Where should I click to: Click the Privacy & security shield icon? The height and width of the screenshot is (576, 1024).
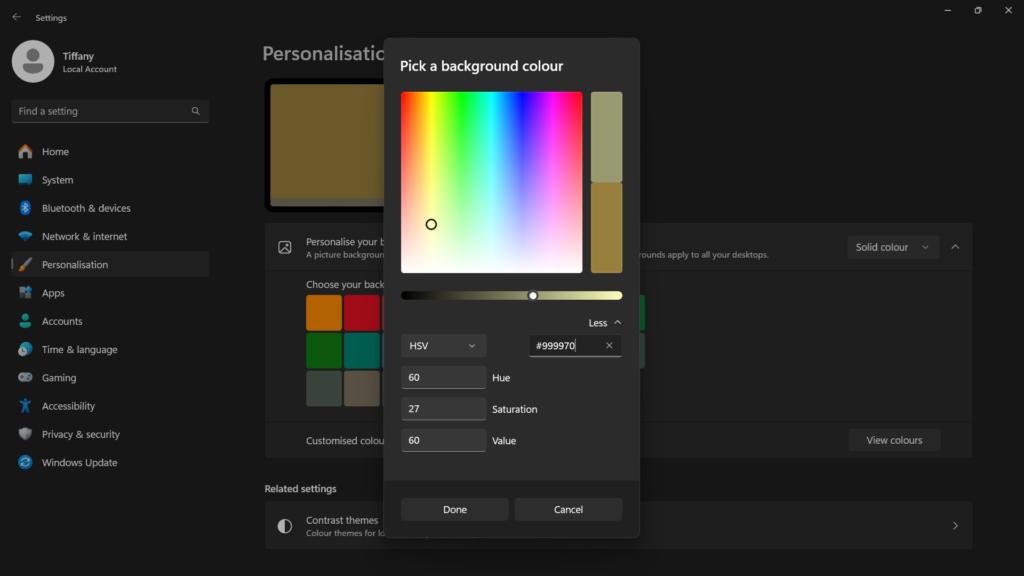[25, 434]
